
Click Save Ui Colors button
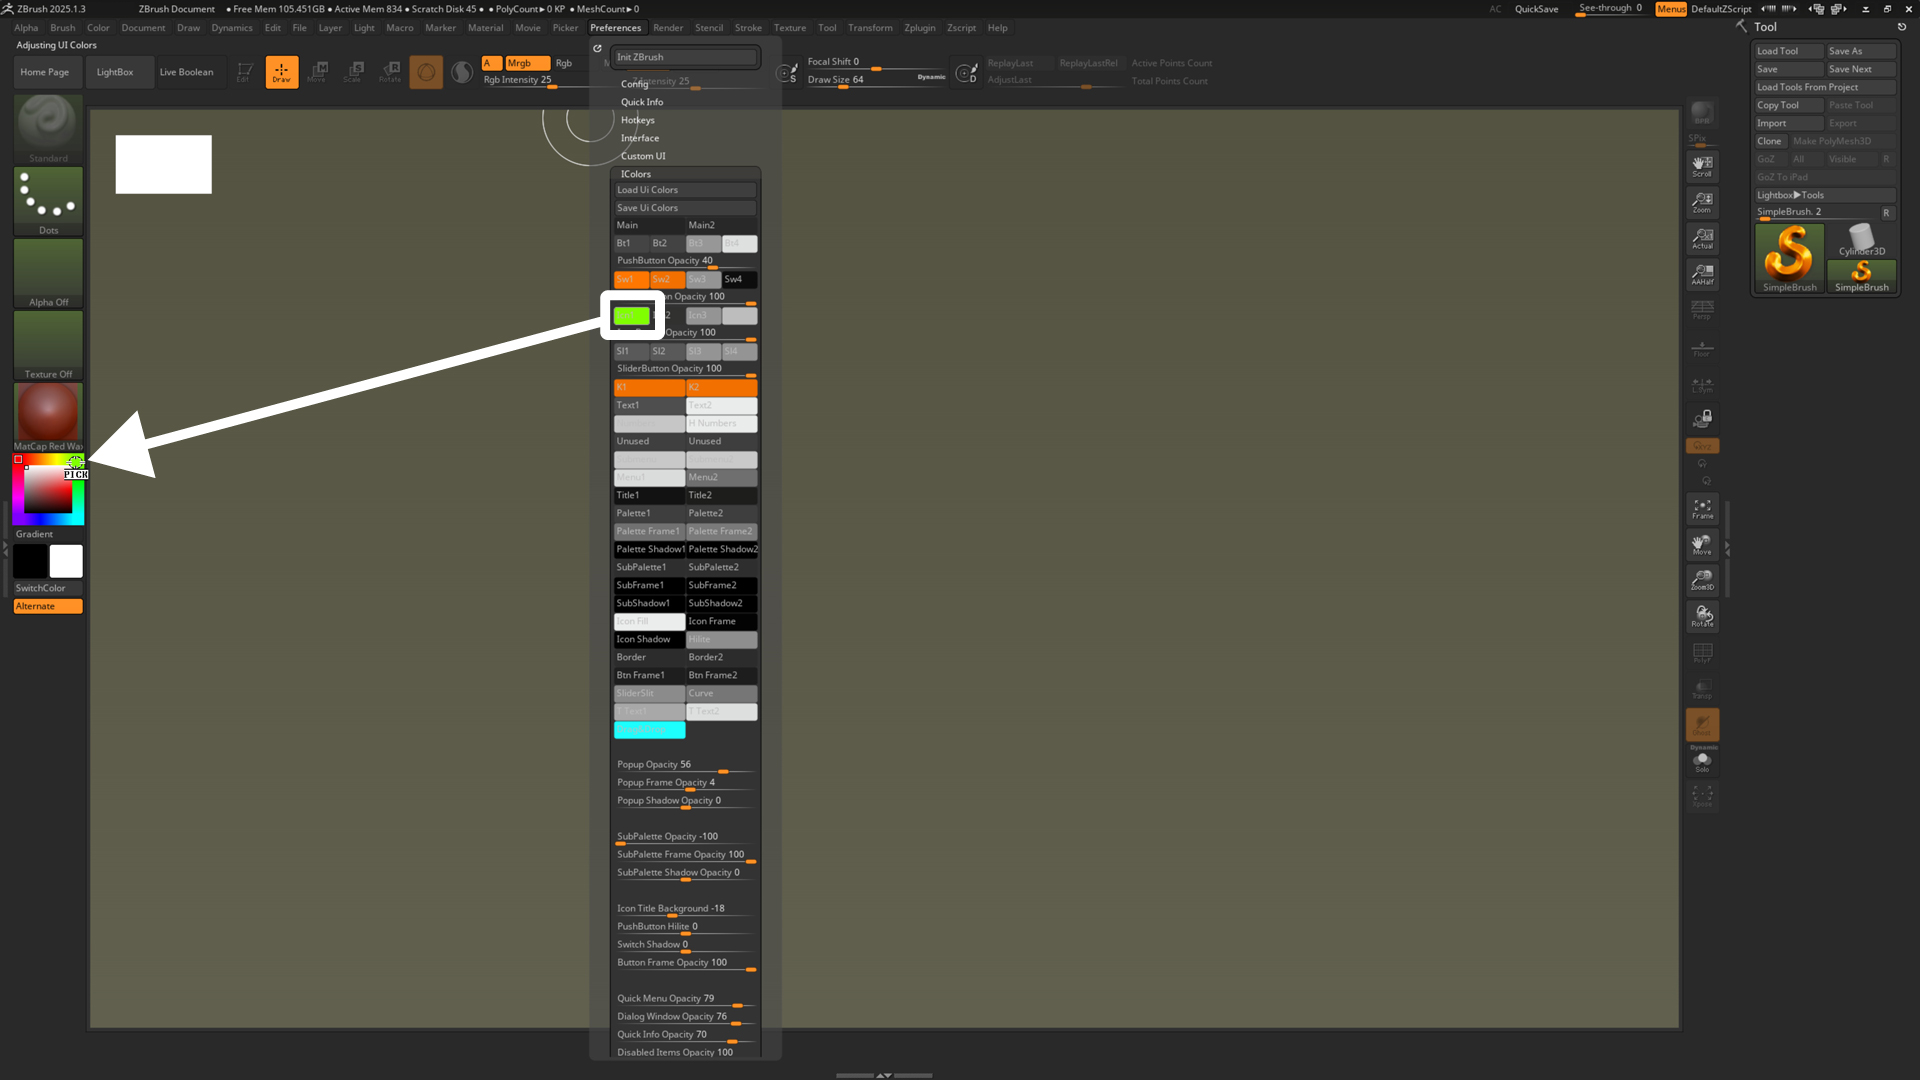(685, 208)
